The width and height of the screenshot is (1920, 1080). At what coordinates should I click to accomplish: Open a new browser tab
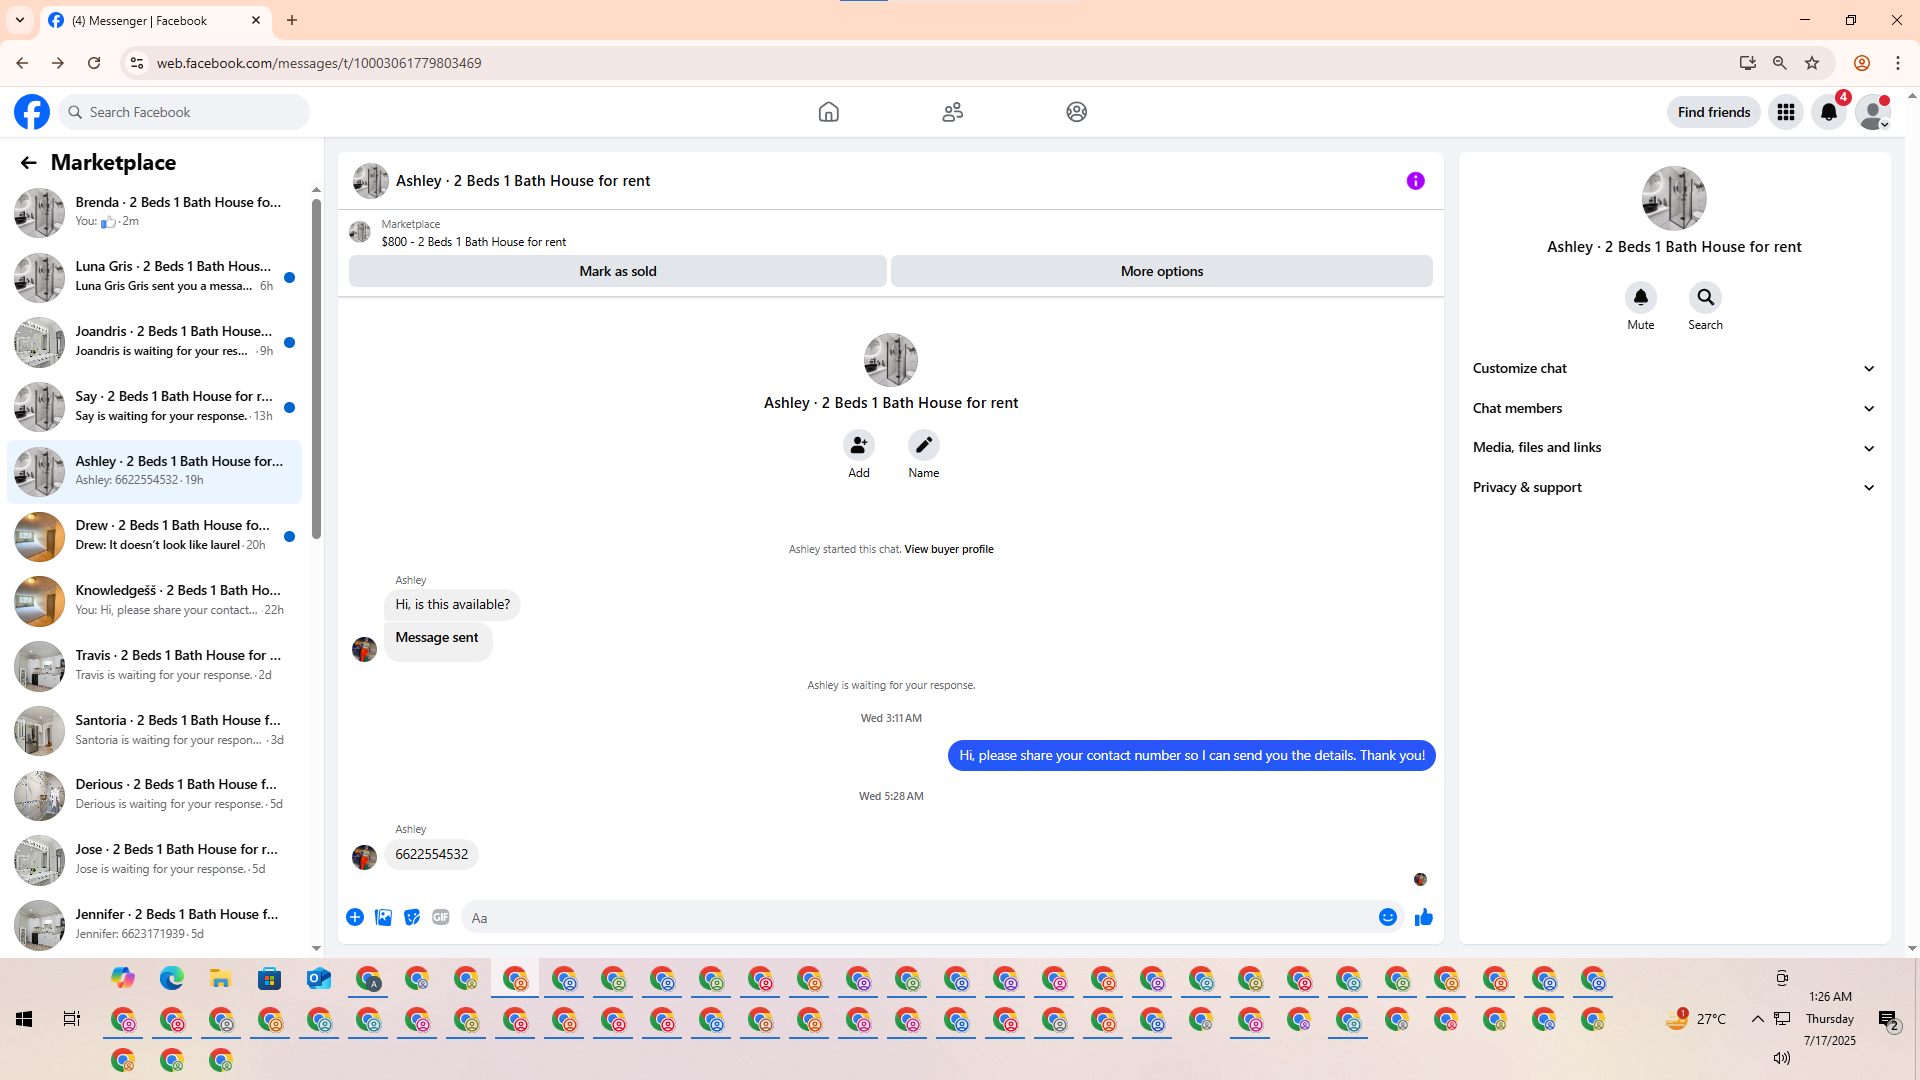292,20
